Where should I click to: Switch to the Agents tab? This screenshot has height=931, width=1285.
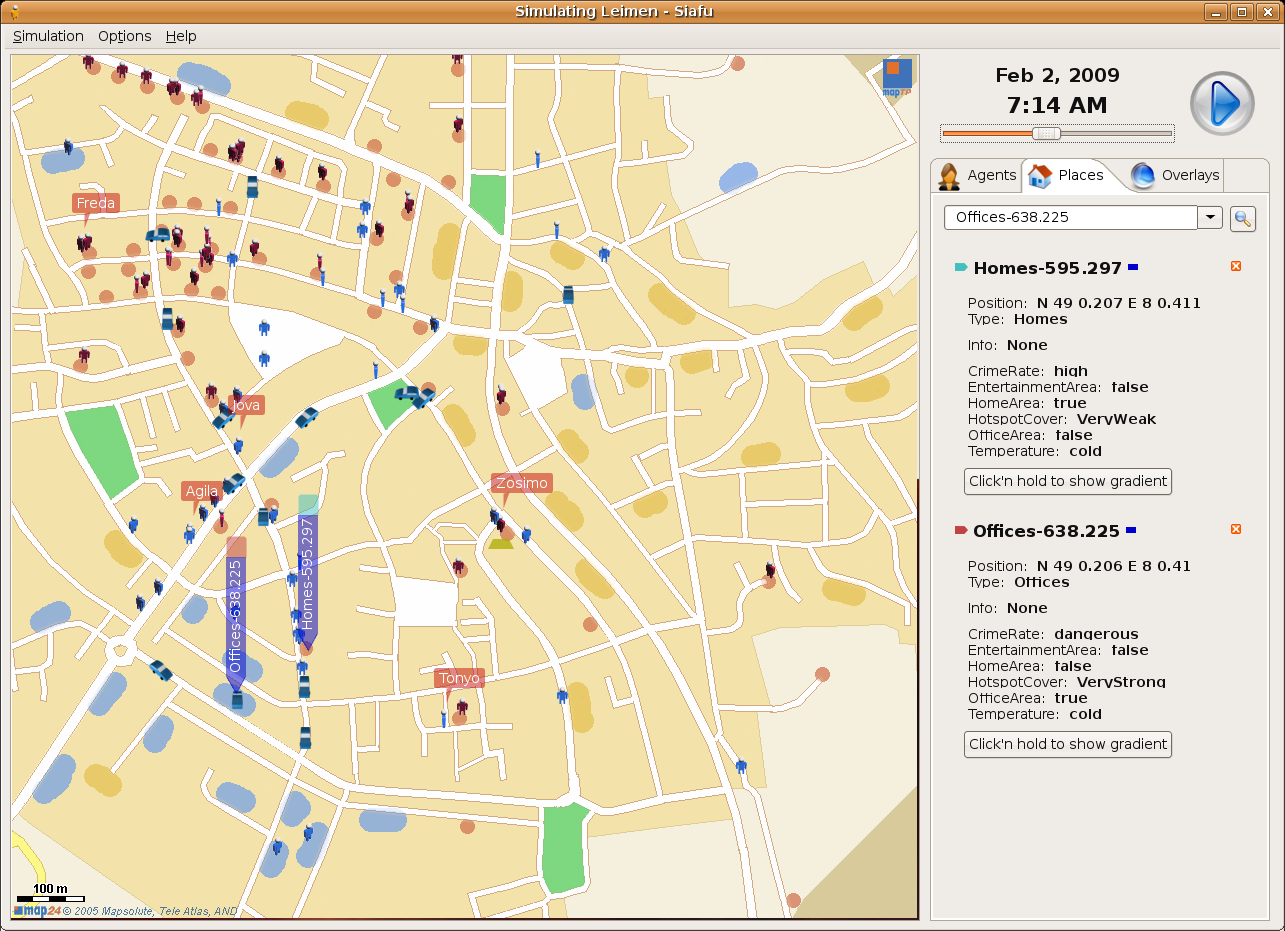tap(976, 175)
